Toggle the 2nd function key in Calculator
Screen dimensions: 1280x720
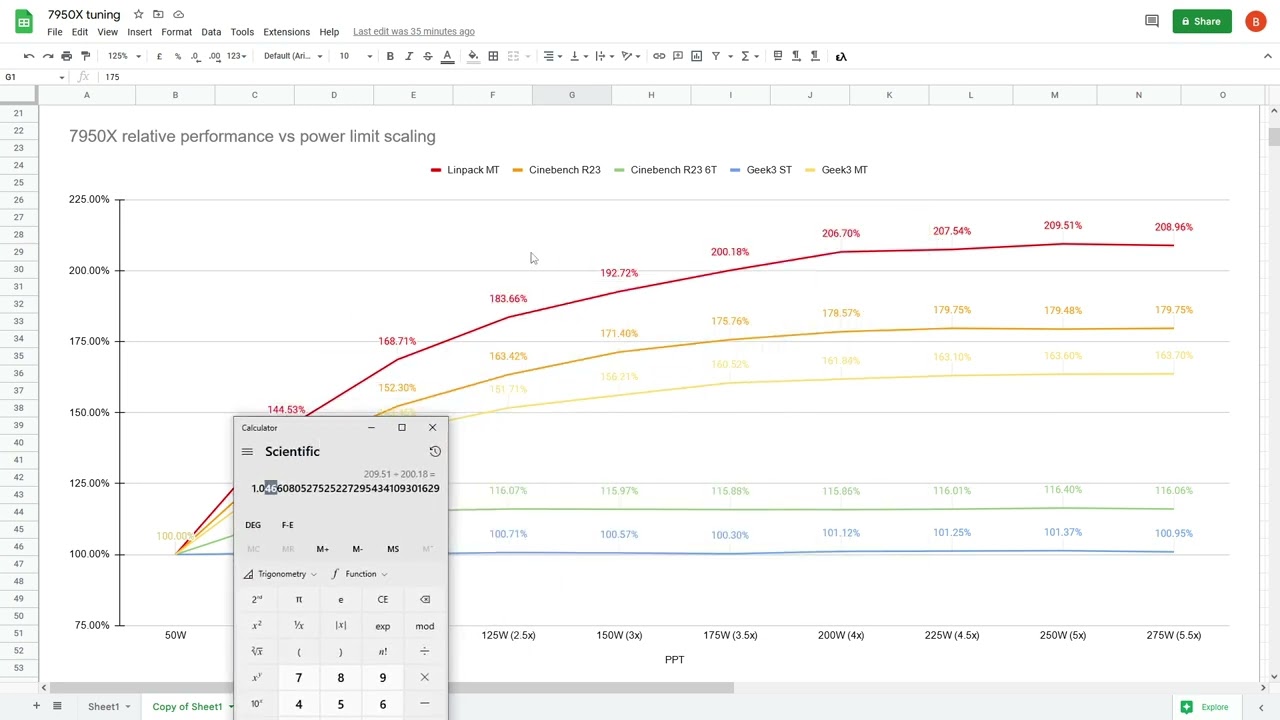click(x=257, y=599)
